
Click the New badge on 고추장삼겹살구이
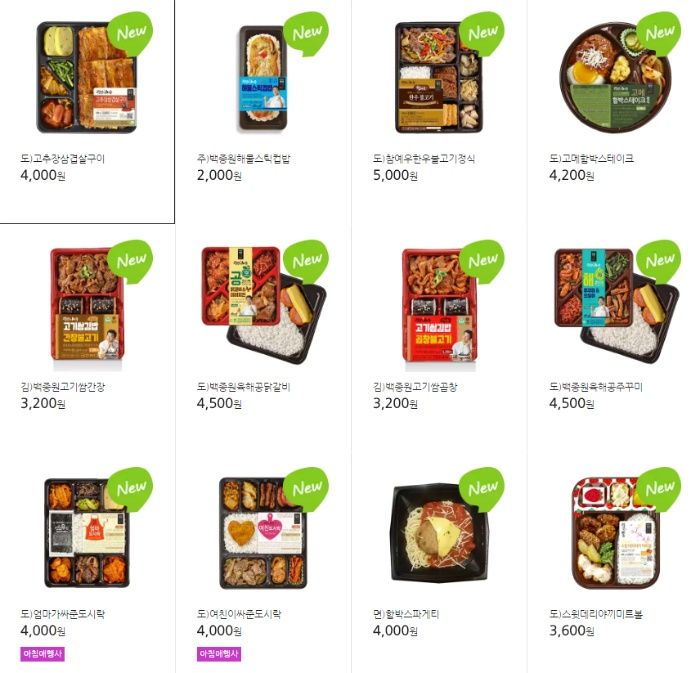[x=130, y=33]
